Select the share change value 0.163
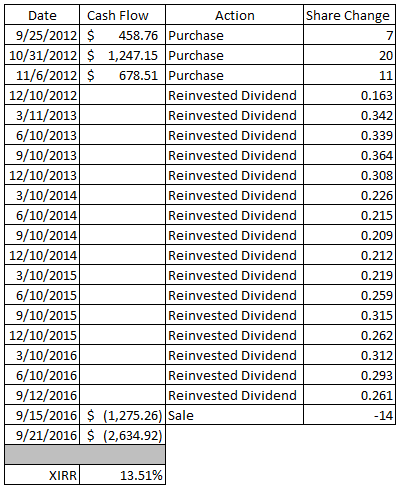Screen dimensions: 402x488 pos(349,95)
